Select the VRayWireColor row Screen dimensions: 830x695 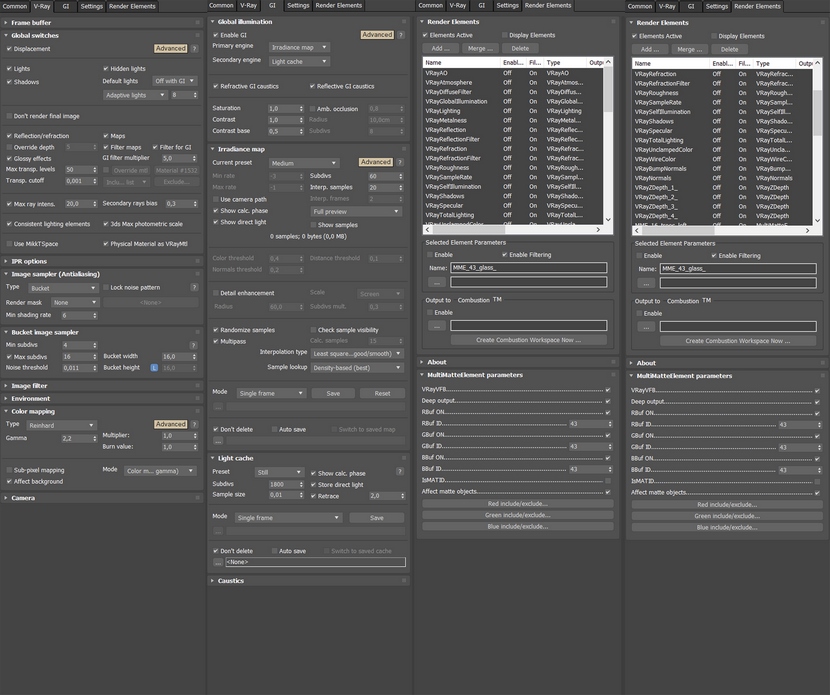721,159
